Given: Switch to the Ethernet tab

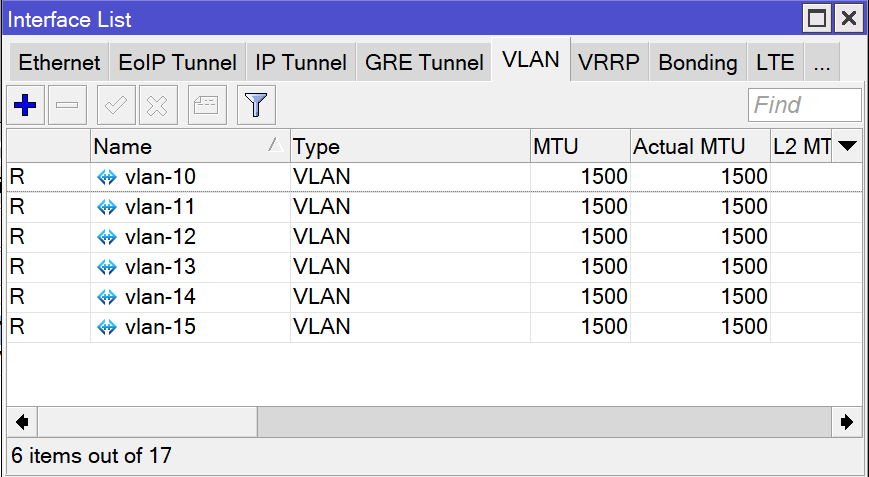Looking at the screenshot, I should click(59, 63).
